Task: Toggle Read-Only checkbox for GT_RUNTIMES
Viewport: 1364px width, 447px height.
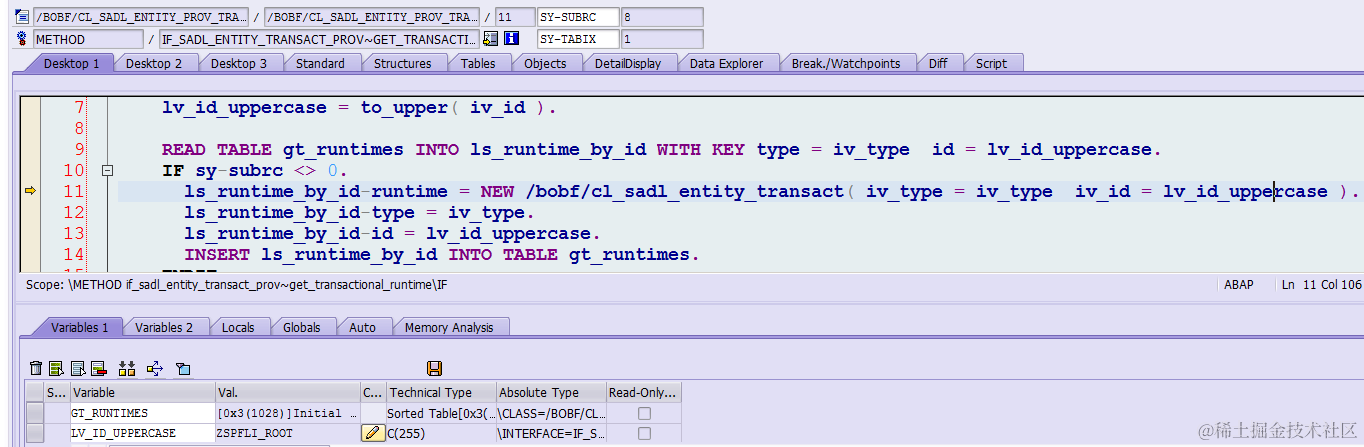Action: coord(644,413)
